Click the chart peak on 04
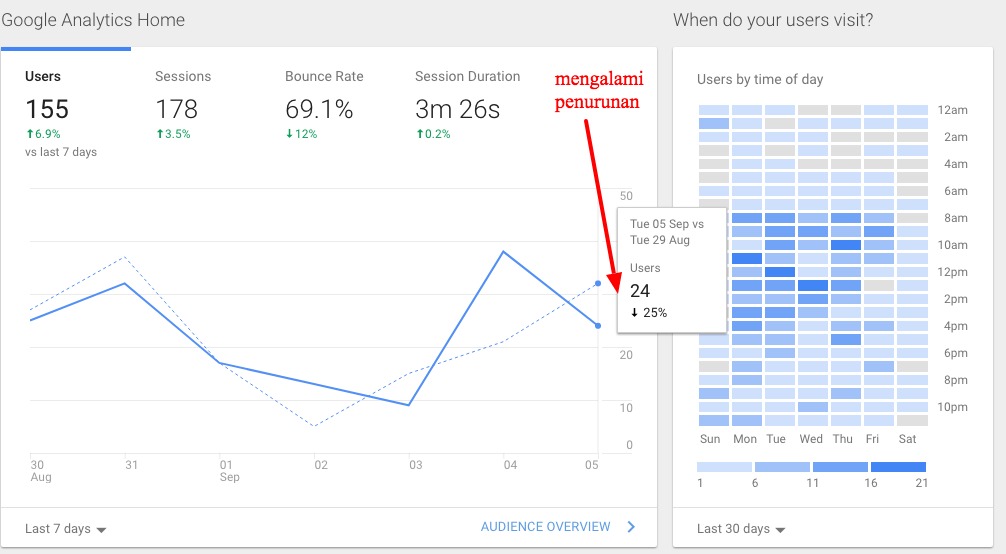1006x554 pixels. (x=503, y=251)
